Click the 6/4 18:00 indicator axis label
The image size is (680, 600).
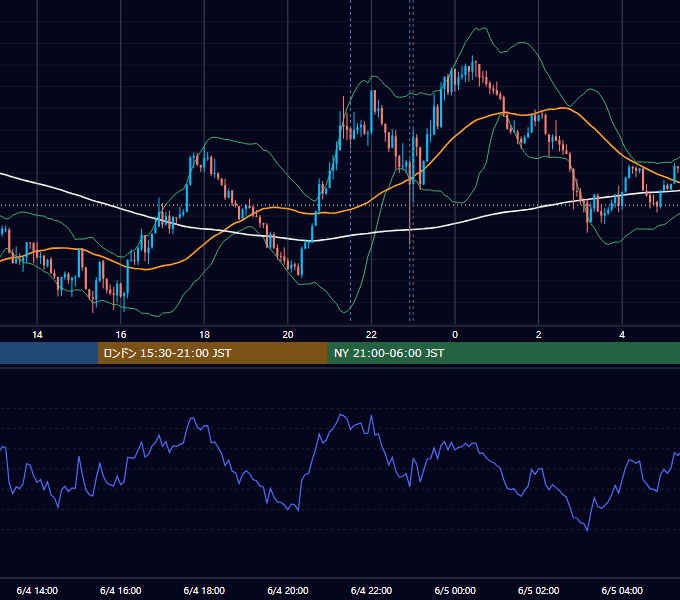pos(204,591)
